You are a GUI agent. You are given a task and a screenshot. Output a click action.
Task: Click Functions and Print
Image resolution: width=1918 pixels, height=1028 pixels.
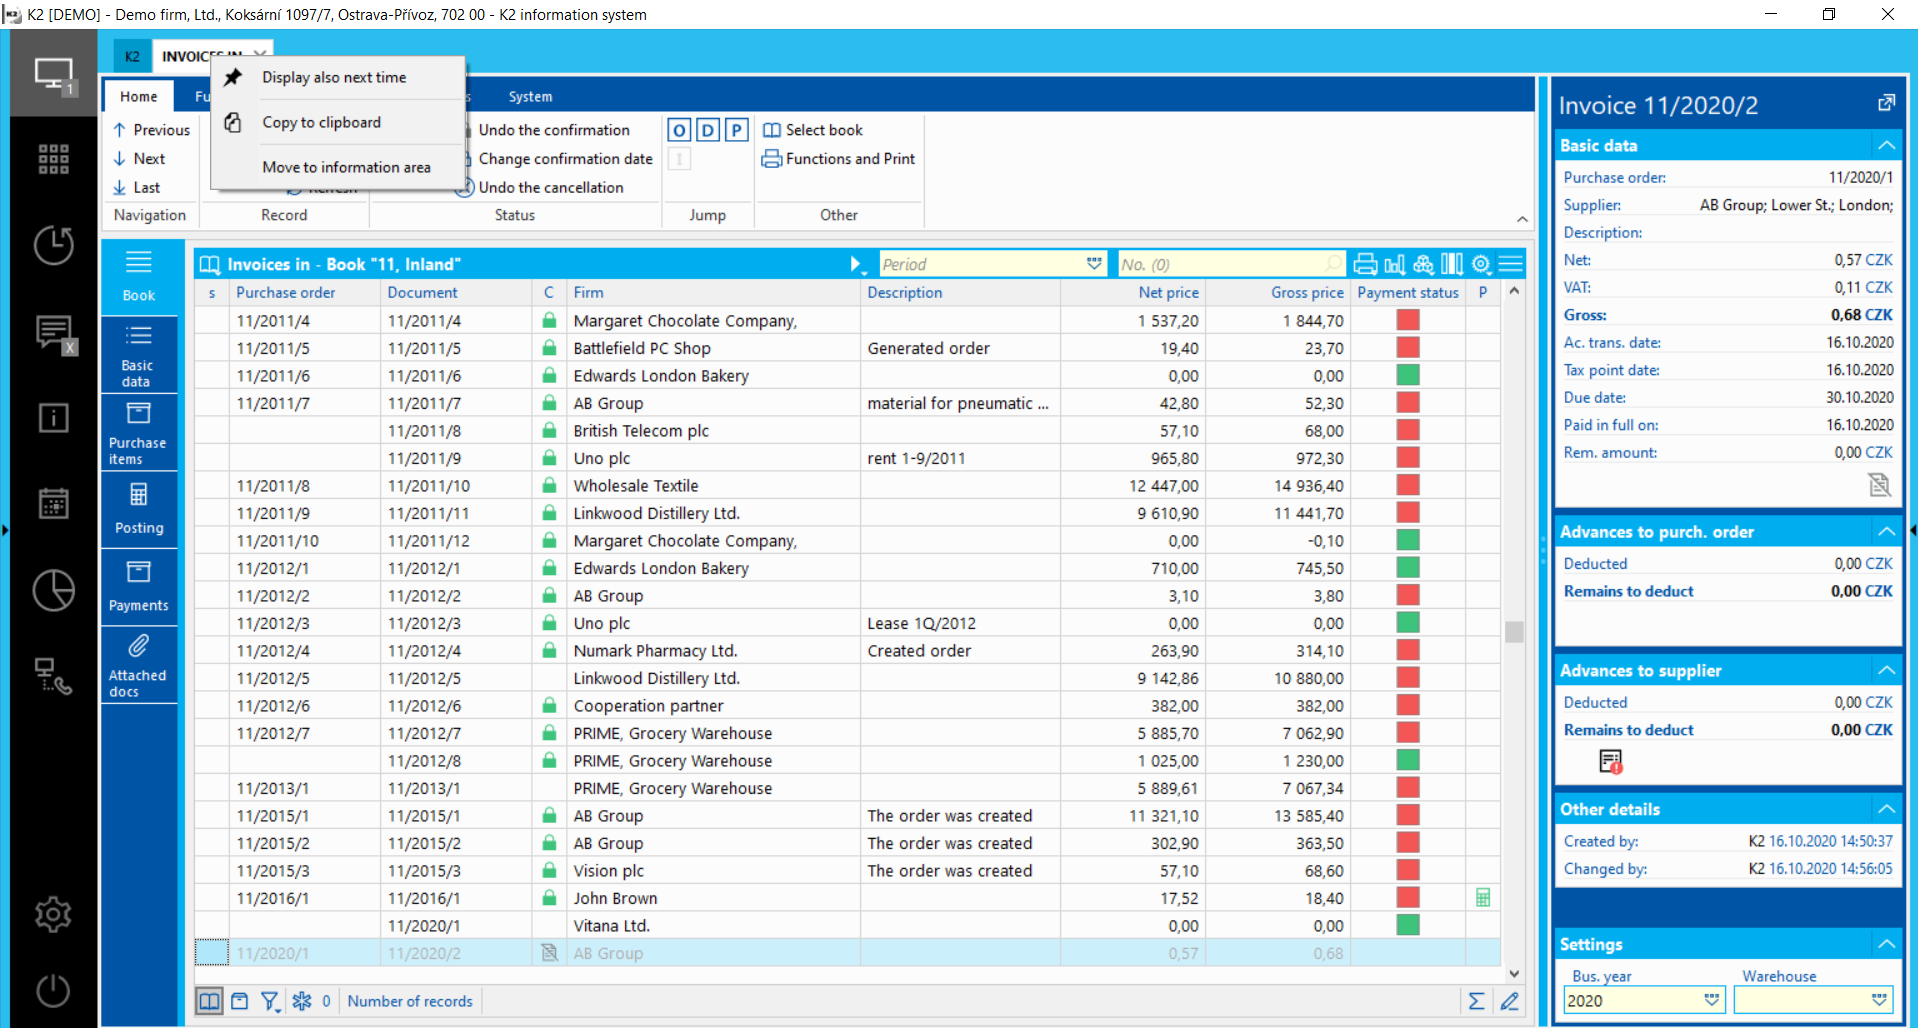(839, 159)
